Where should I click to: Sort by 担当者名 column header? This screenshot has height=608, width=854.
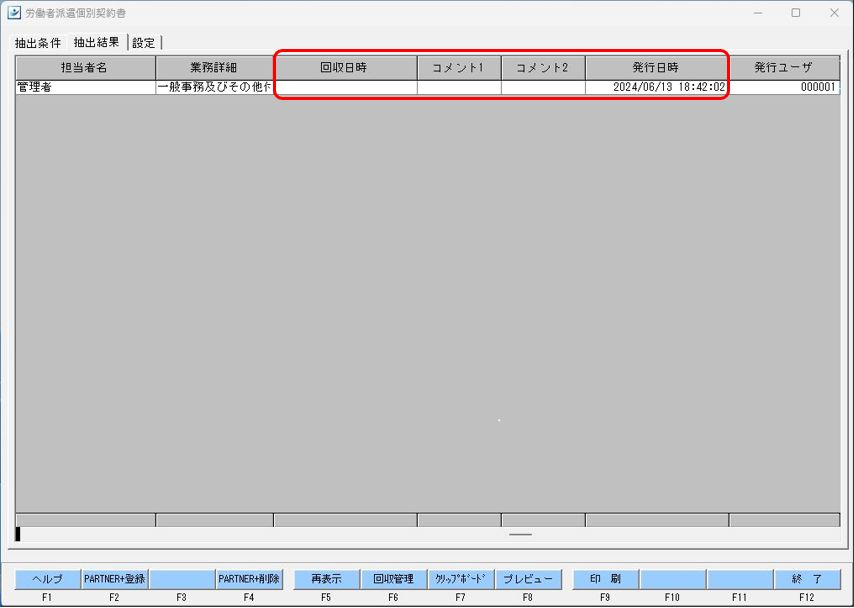click(x=85, y=67)
